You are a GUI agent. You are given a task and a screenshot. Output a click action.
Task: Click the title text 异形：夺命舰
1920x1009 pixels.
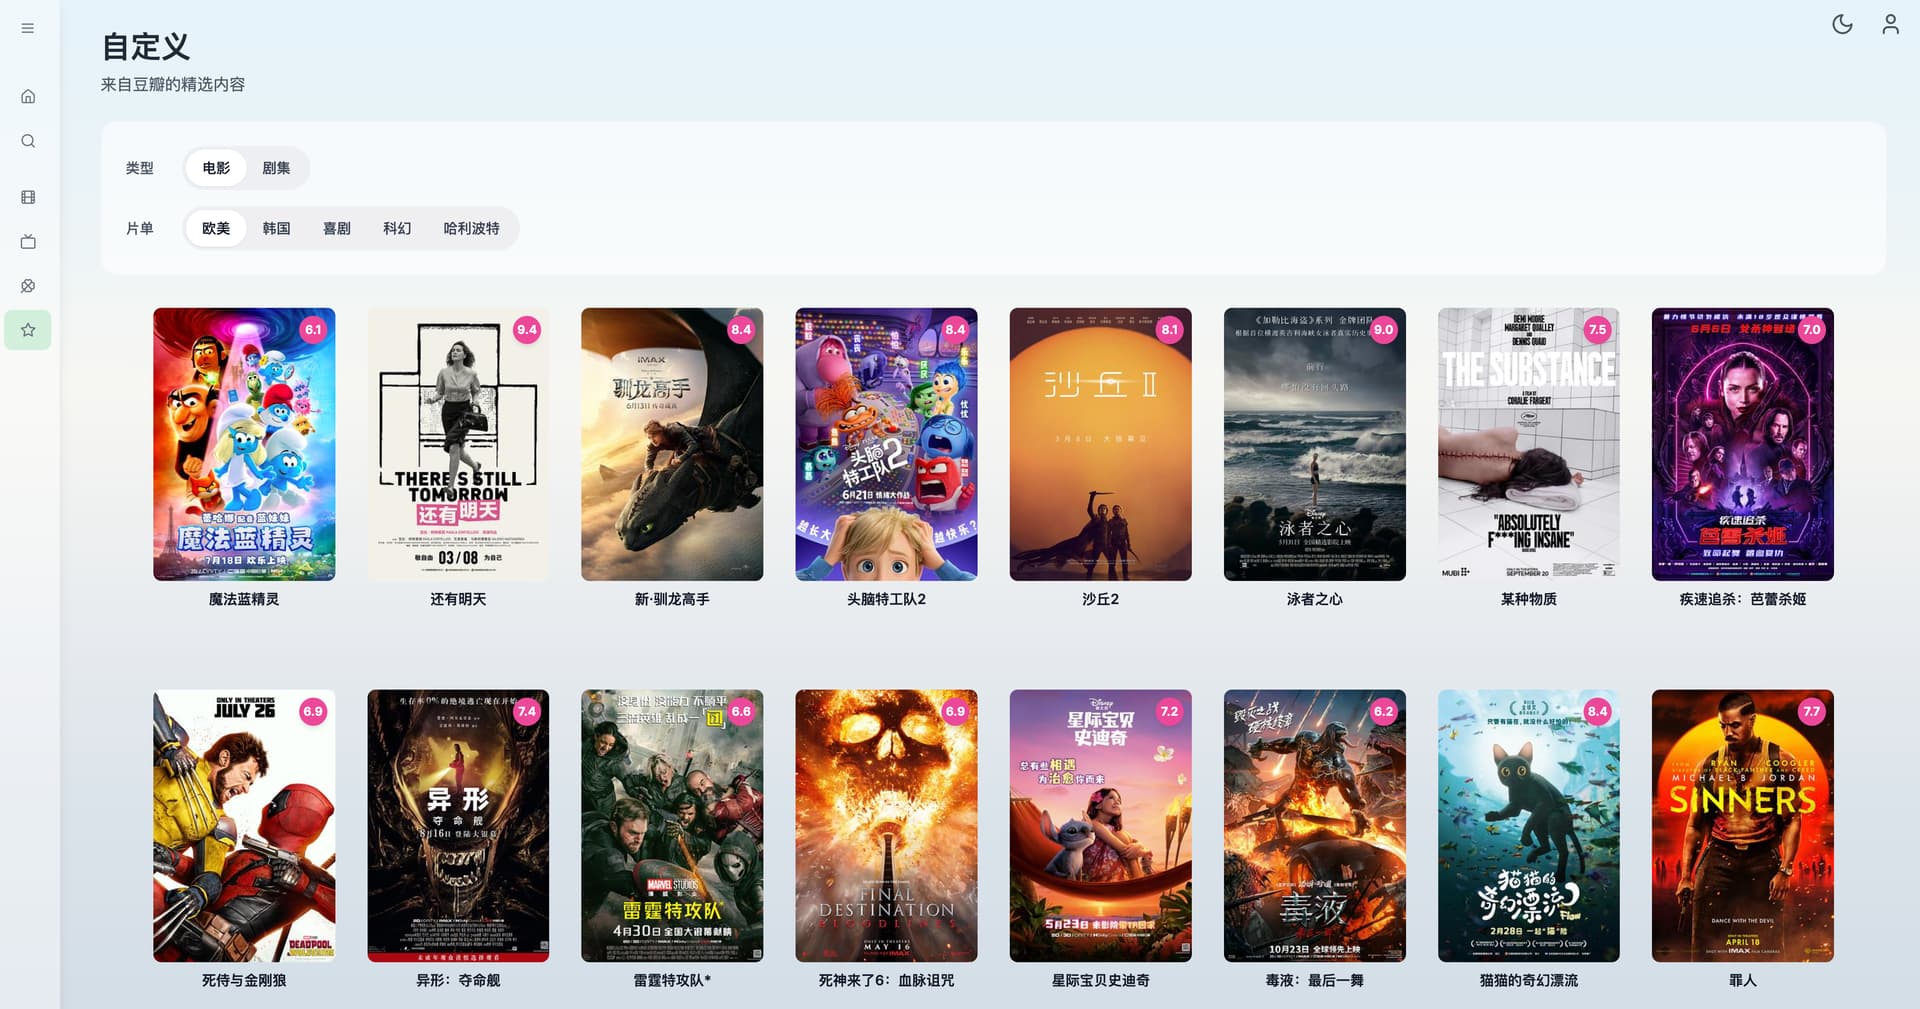458,980
